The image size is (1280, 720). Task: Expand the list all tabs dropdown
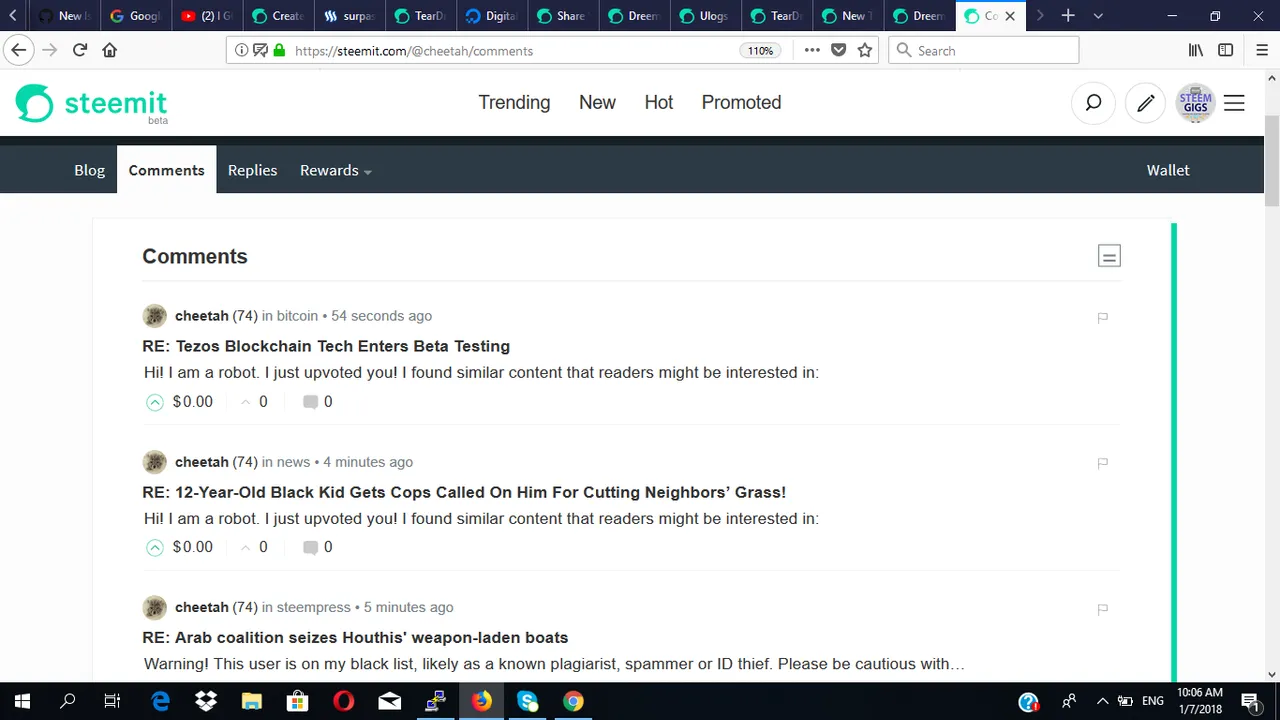click(x=1098, y=16)
